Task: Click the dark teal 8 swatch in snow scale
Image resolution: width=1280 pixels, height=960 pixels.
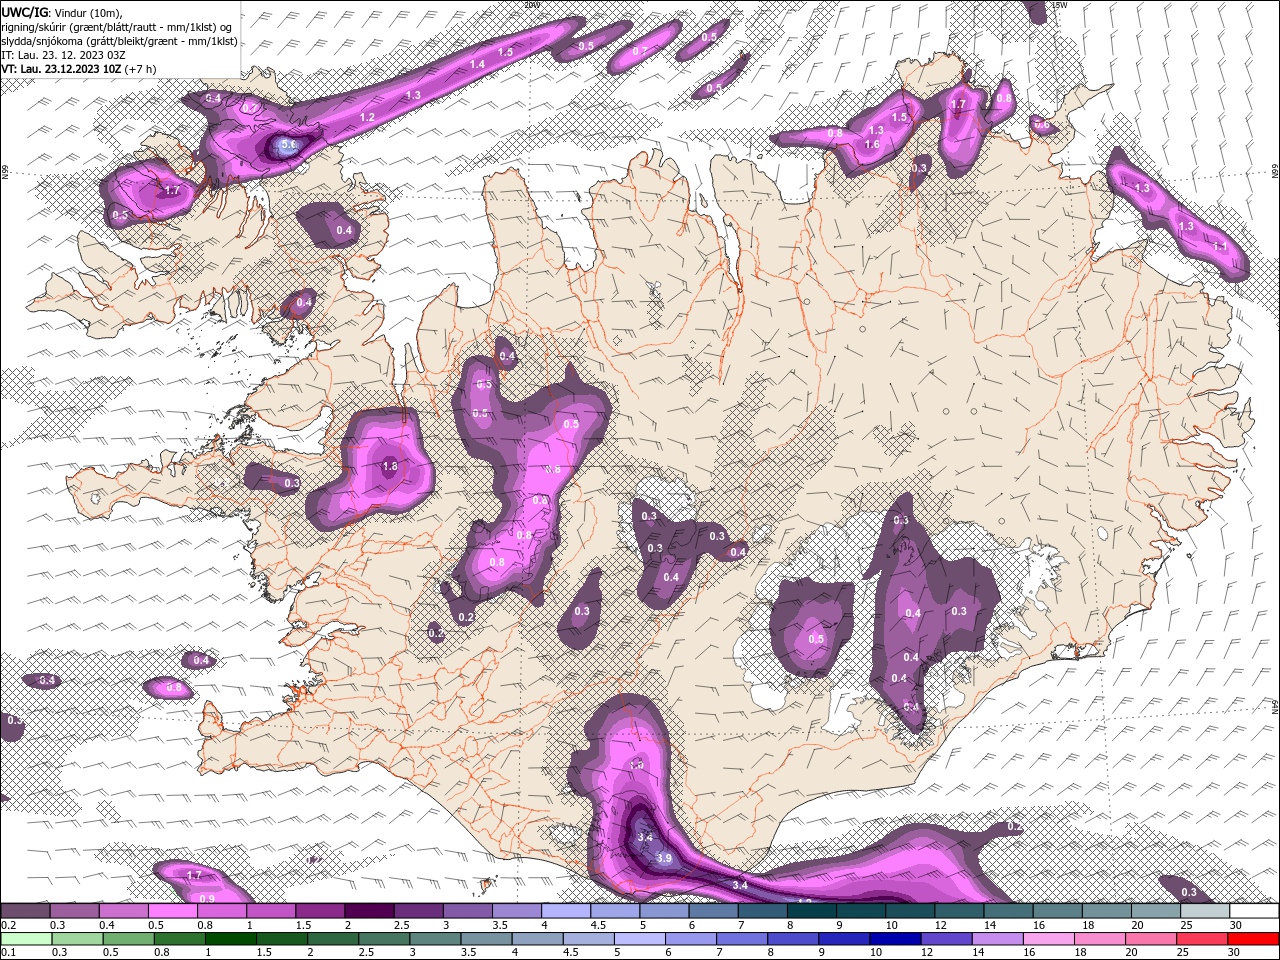Action: (812, 911)
